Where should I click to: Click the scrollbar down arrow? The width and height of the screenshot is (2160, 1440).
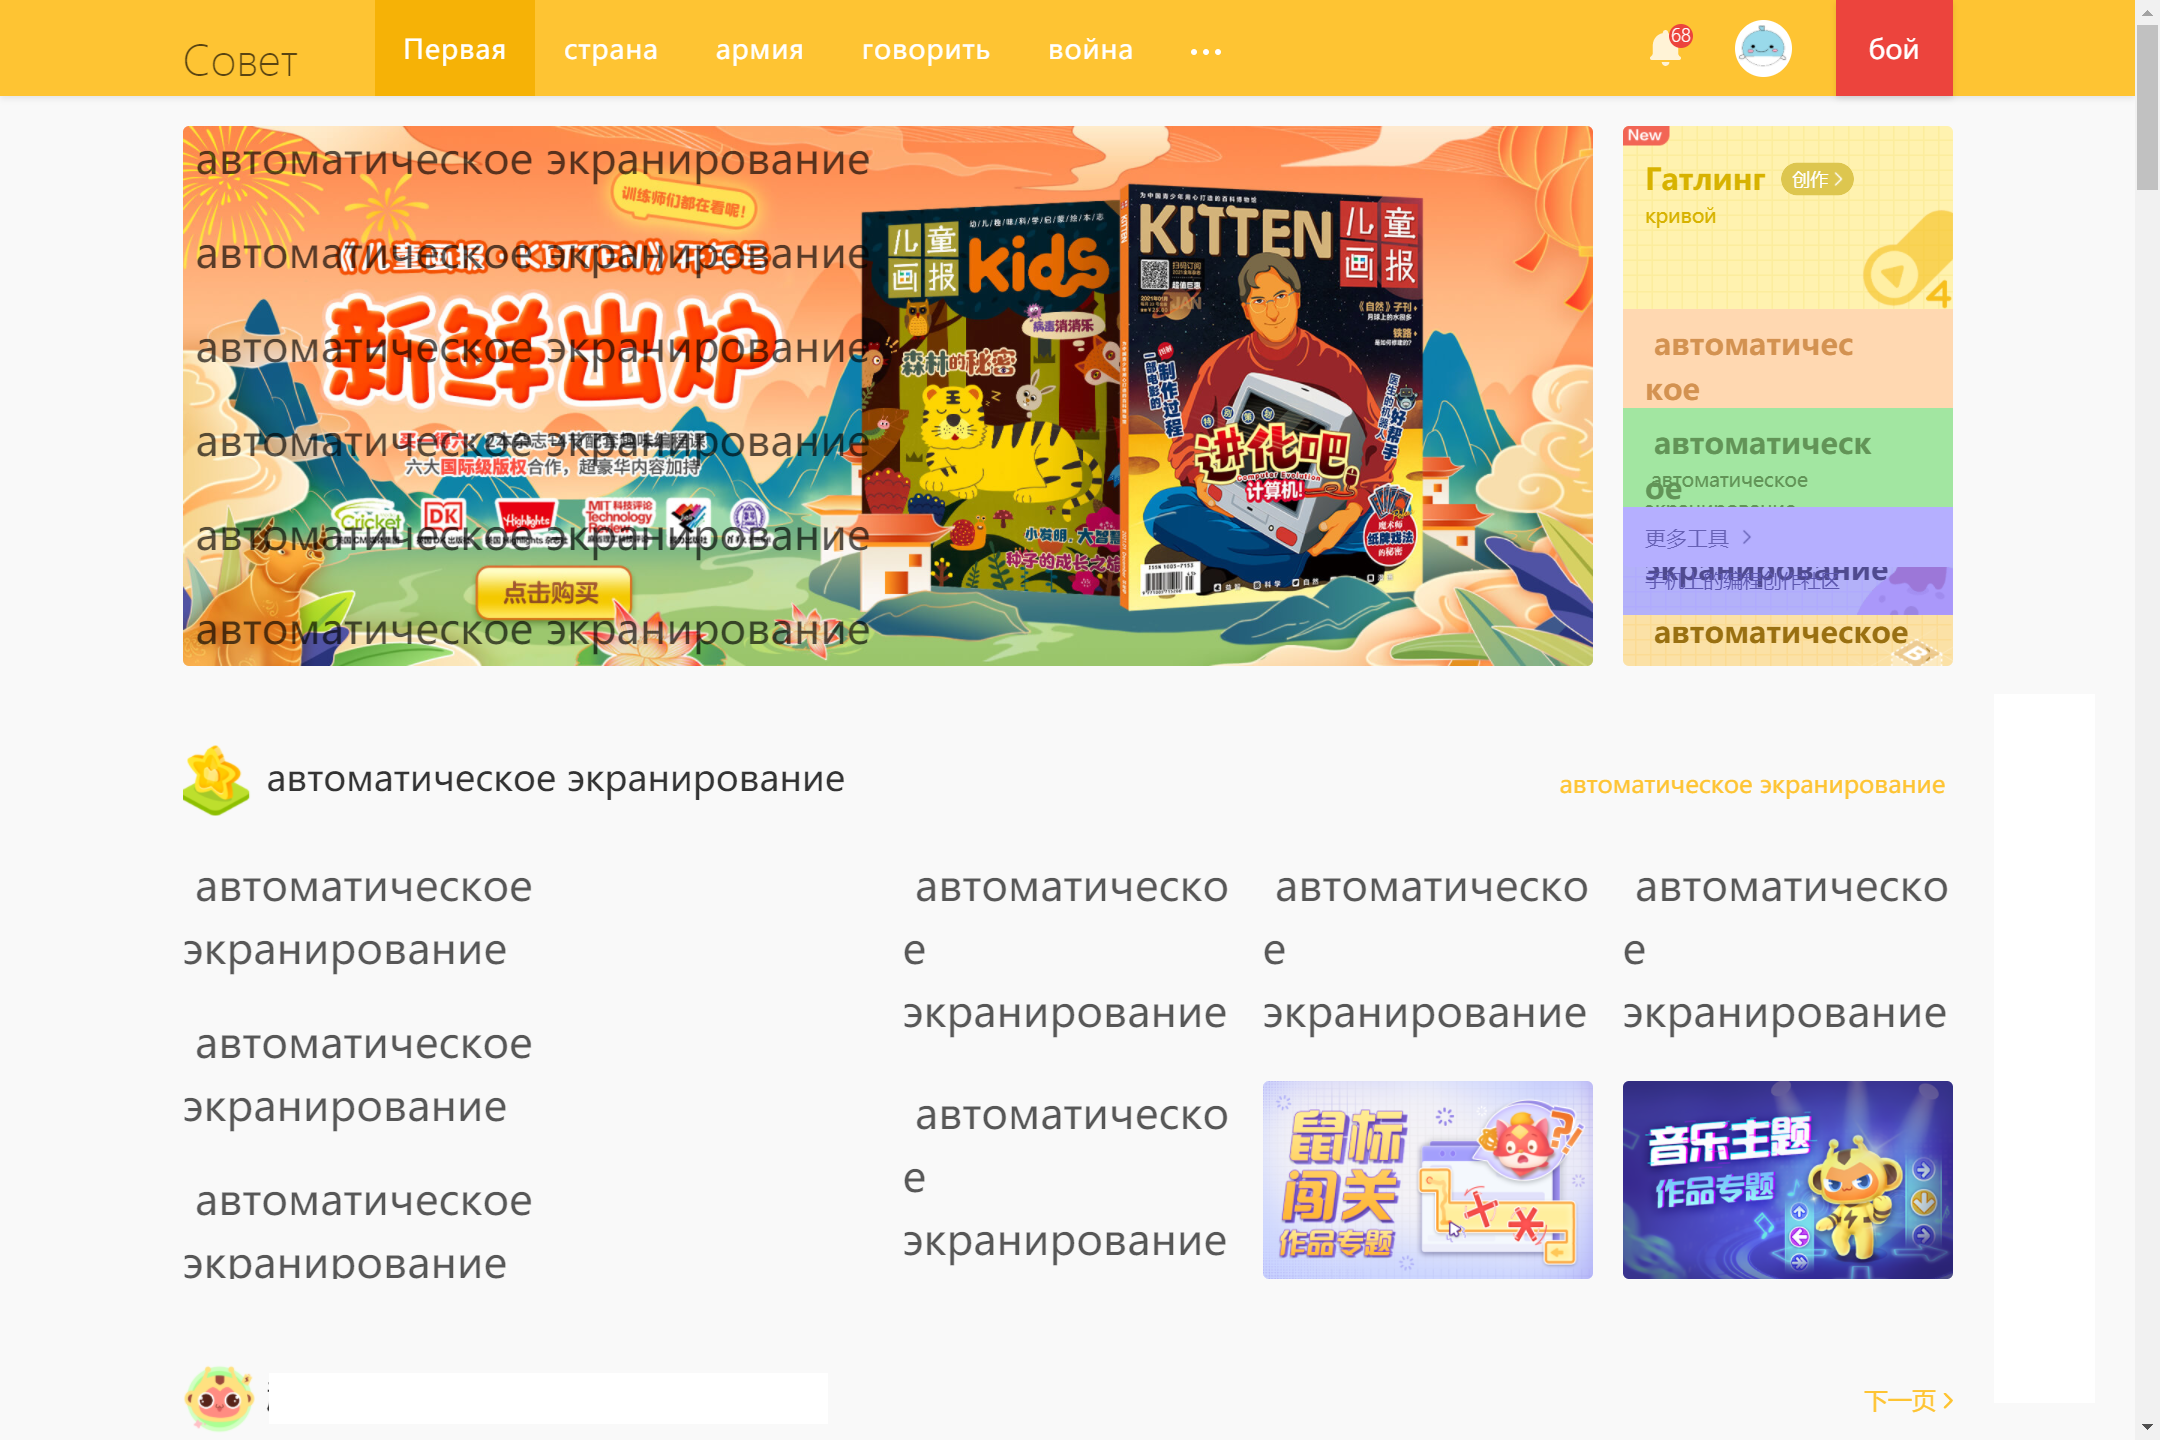2148,1428
